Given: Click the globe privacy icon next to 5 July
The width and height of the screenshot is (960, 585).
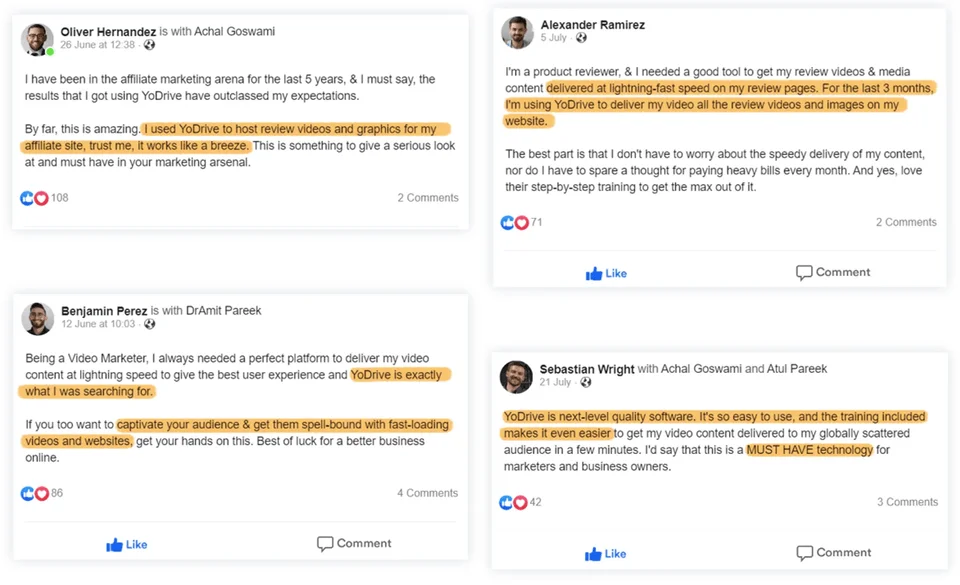Looking at the screenshot, I should coord(581,38).
